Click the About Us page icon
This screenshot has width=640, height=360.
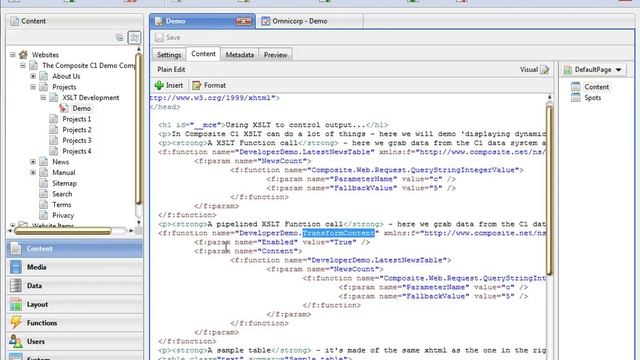(44, 76)
